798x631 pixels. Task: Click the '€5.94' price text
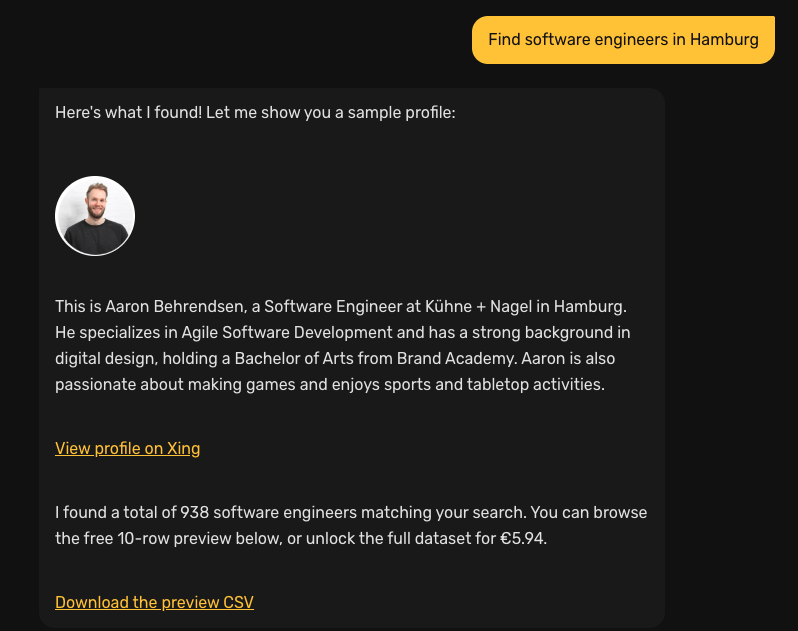point(523,538)
